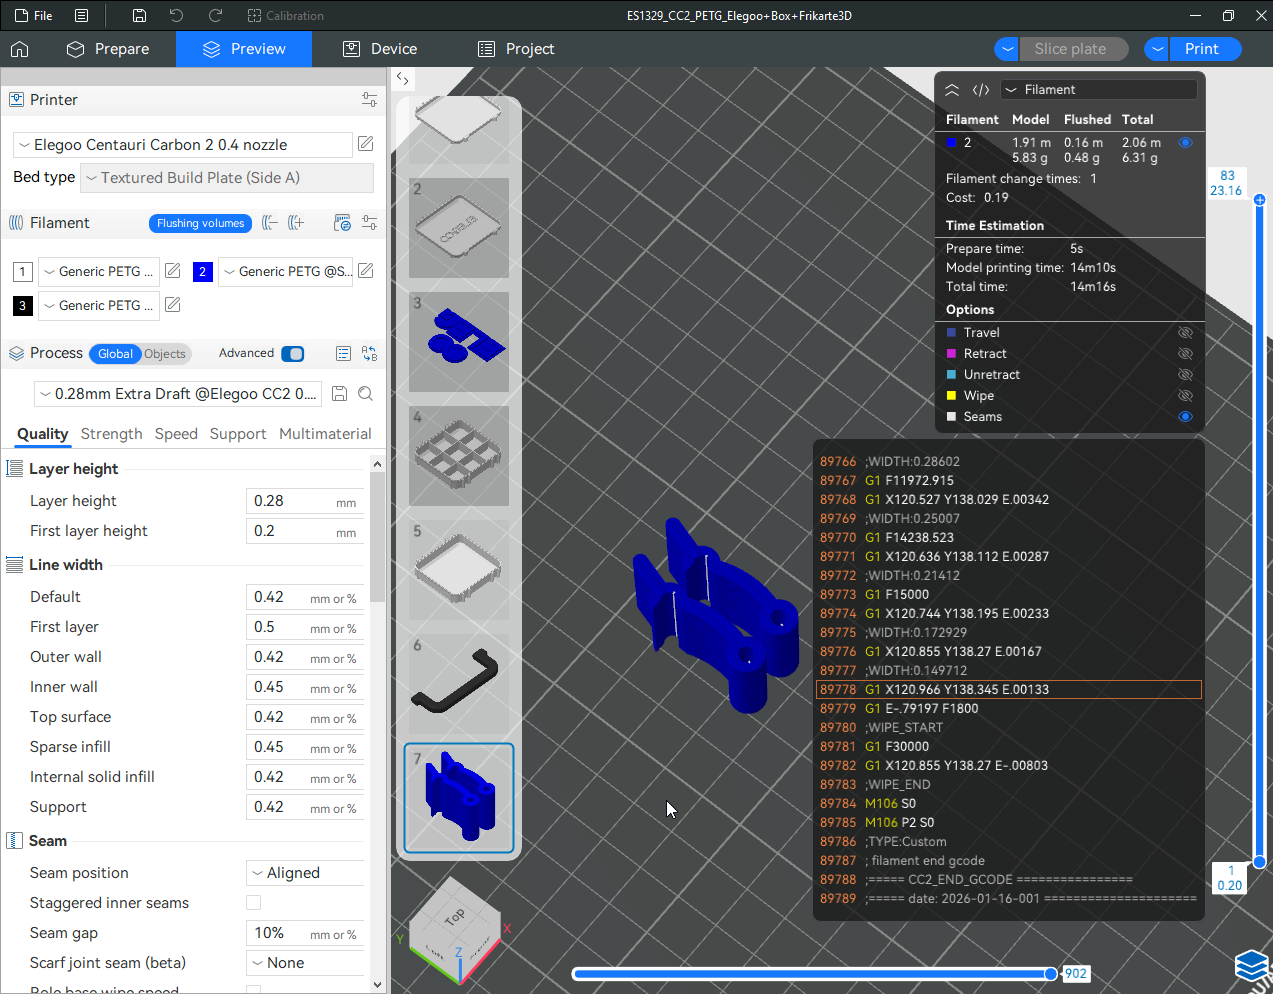This screenshot has width=1273, height=994.
Task: Click the filament sync icon
Action: pyautogui.click(x=342, y=223)
